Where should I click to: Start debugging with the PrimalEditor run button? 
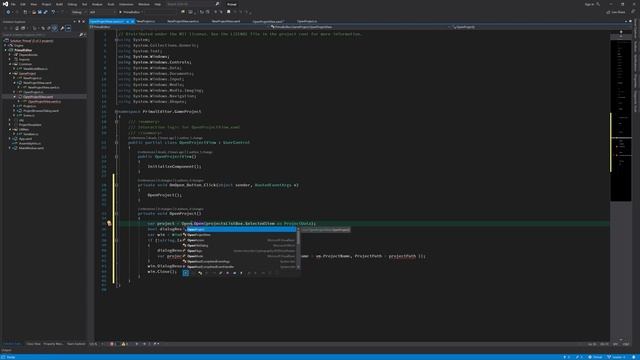tap(131, 12)
